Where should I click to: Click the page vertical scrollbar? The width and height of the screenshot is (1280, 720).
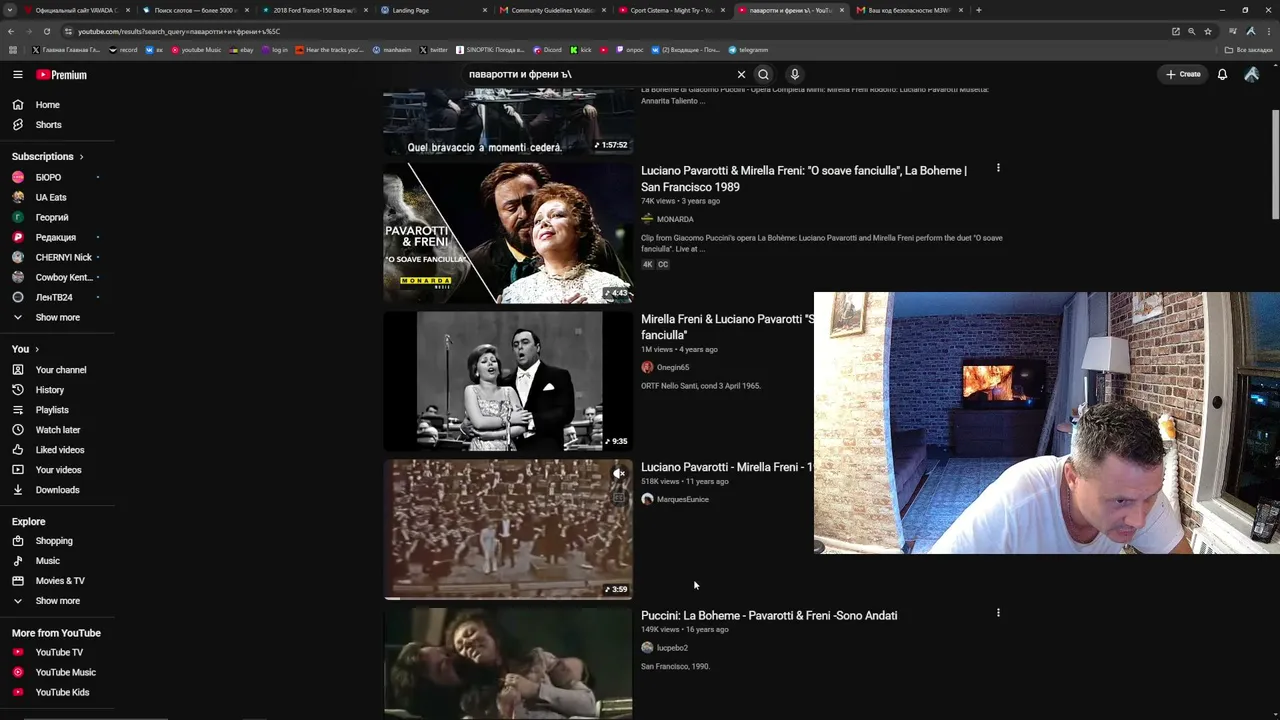[x=1275, y=165]
